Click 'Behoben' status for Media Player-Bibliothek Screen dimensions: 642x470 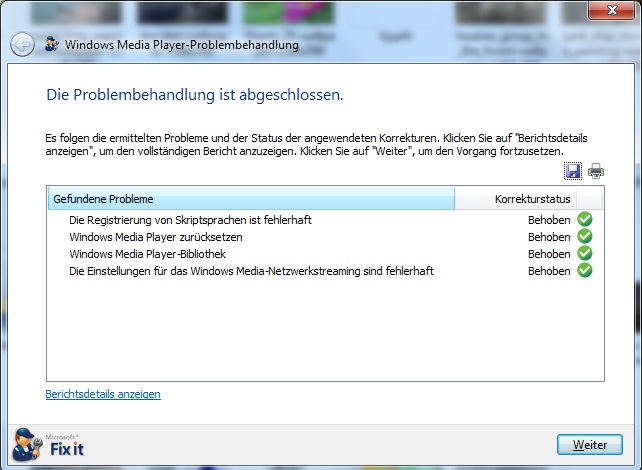[549, 254]
